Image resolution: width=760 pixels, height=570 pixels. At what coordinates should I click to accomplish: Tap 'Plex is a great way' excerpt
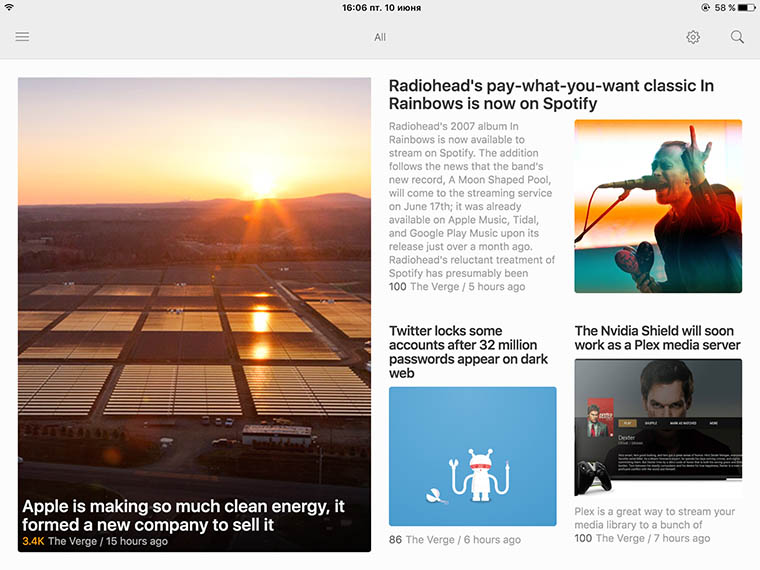[654, 518]
